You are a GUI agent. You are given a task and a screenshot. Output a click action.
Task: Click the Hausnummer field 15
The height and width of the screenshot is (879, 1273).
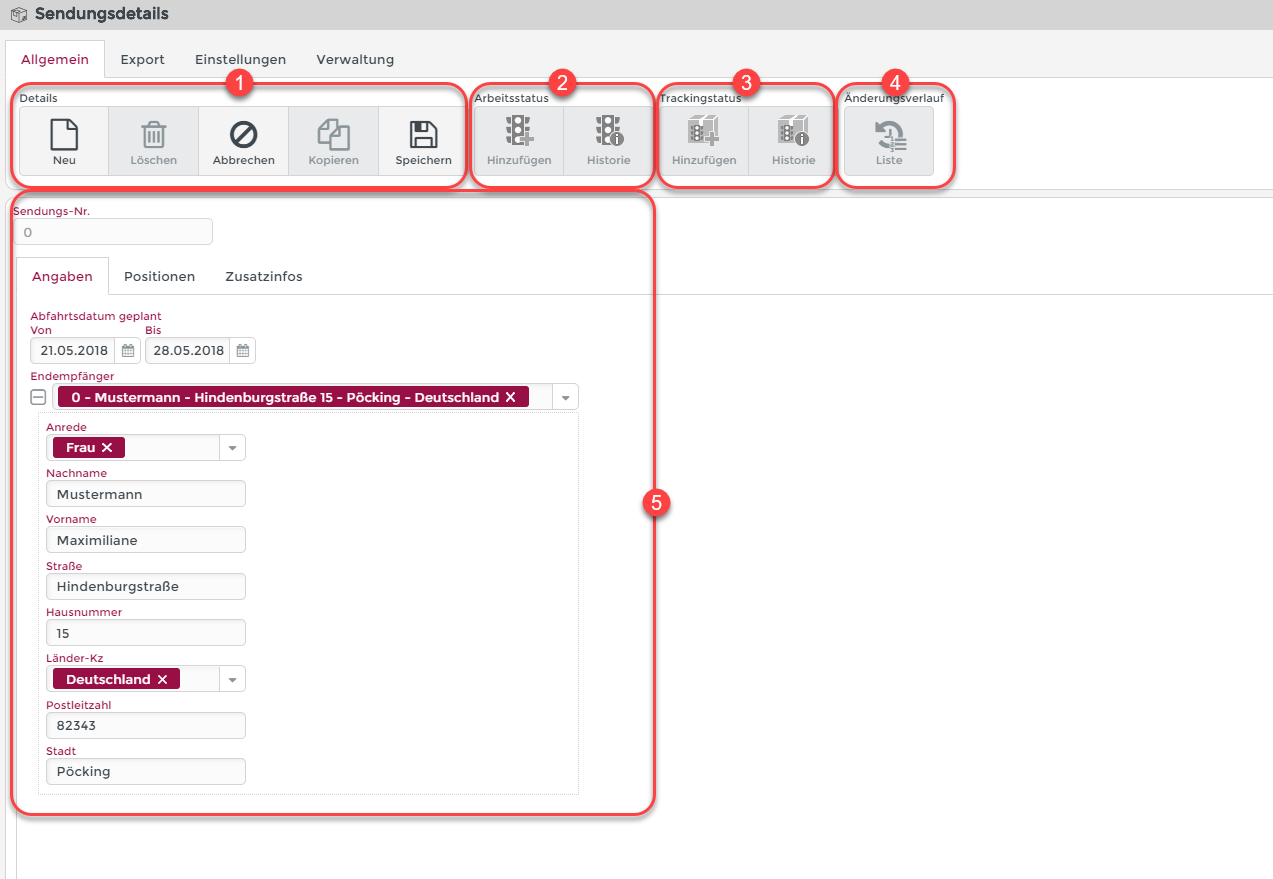coord(146,633)
